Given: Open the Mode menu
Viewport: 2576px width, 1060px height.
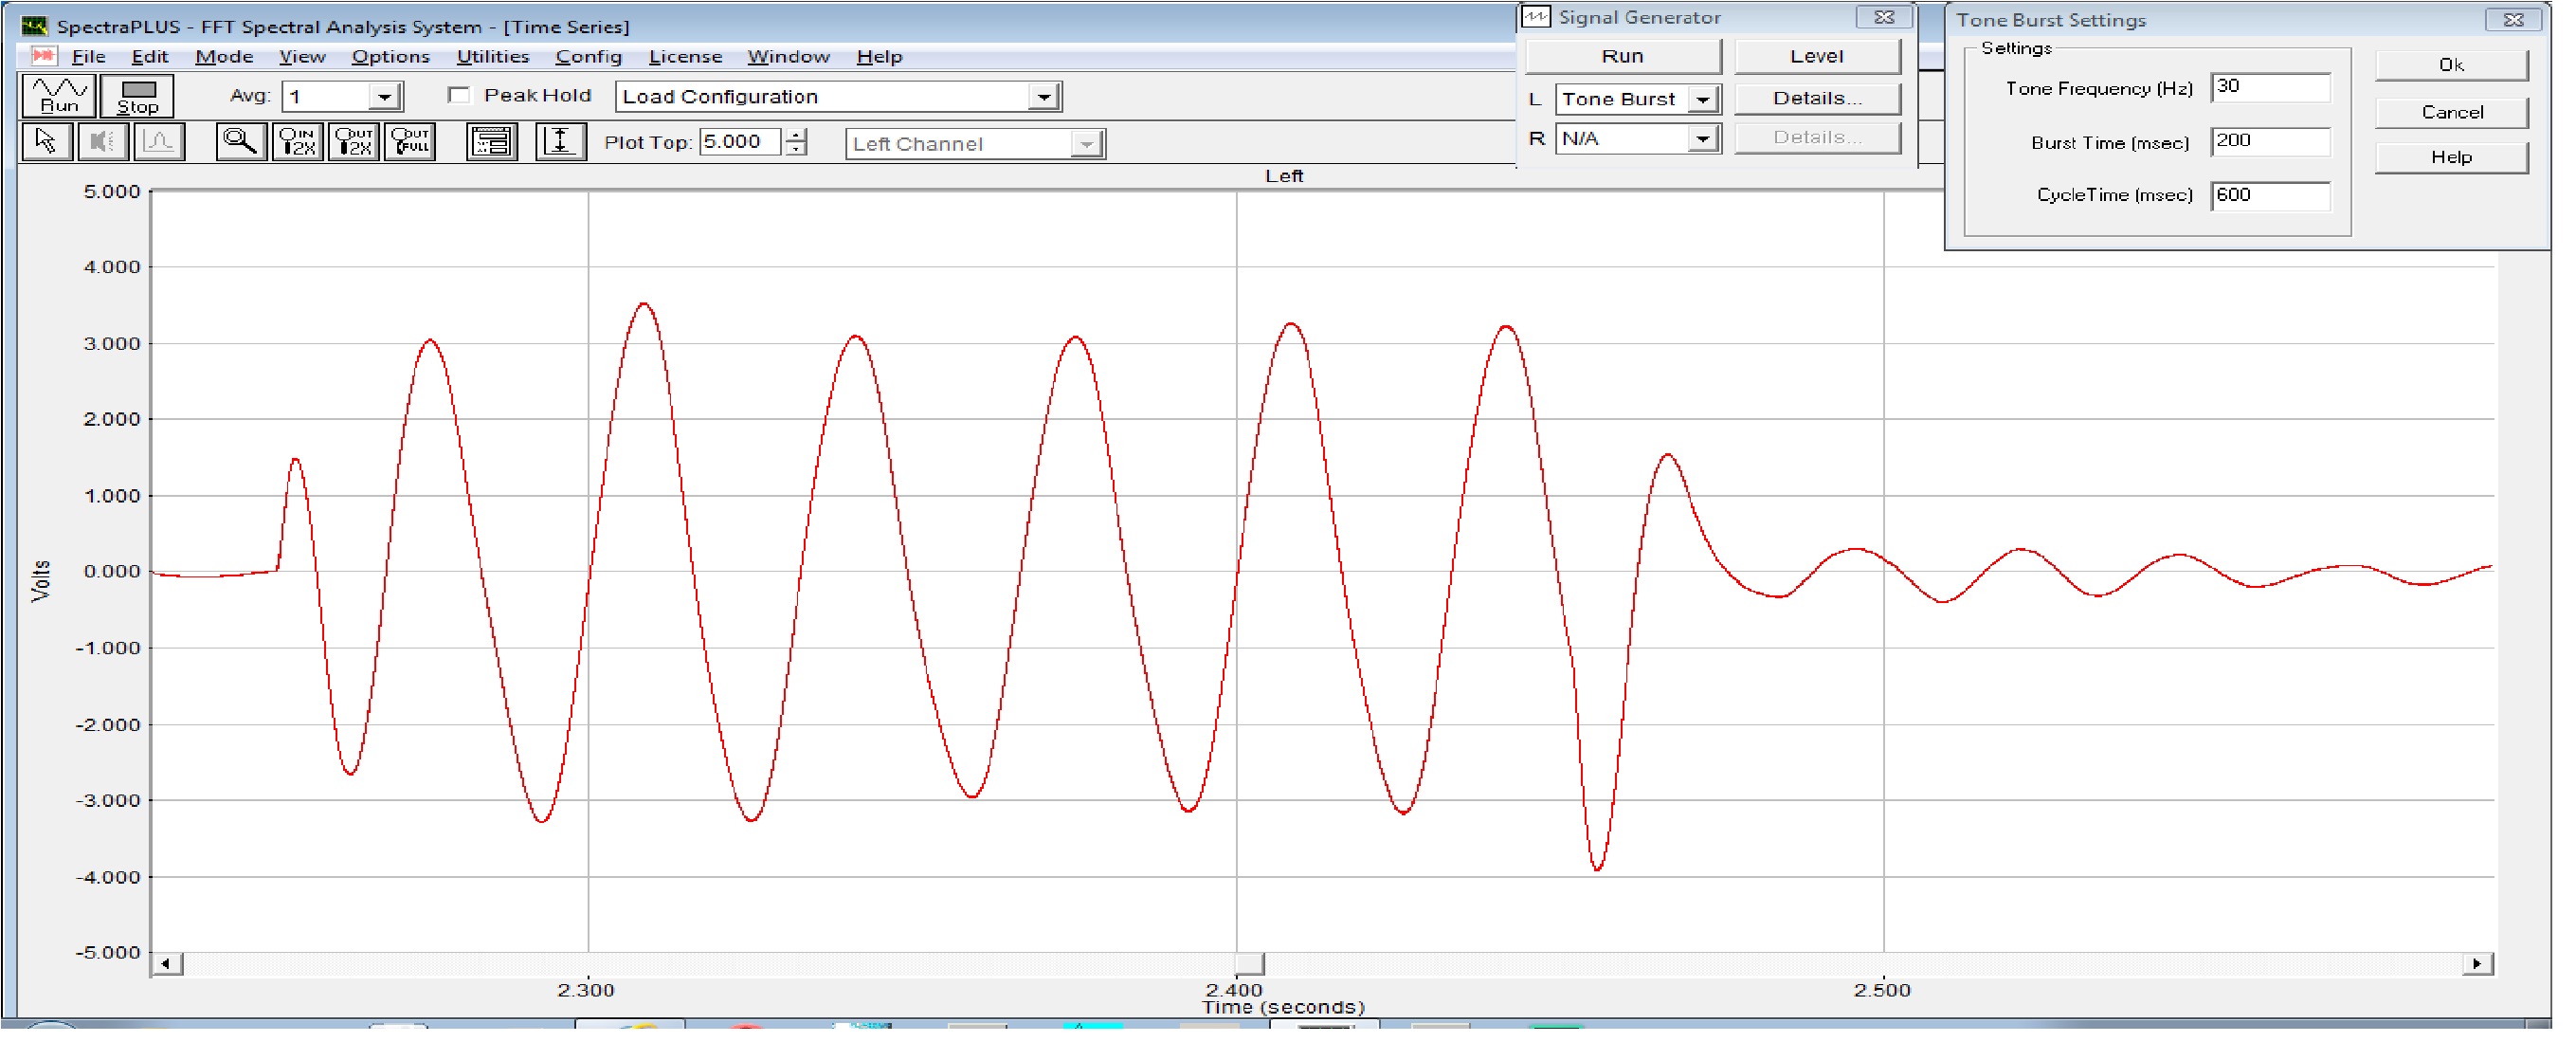Looking at the screenshot, I should point(225,57).
